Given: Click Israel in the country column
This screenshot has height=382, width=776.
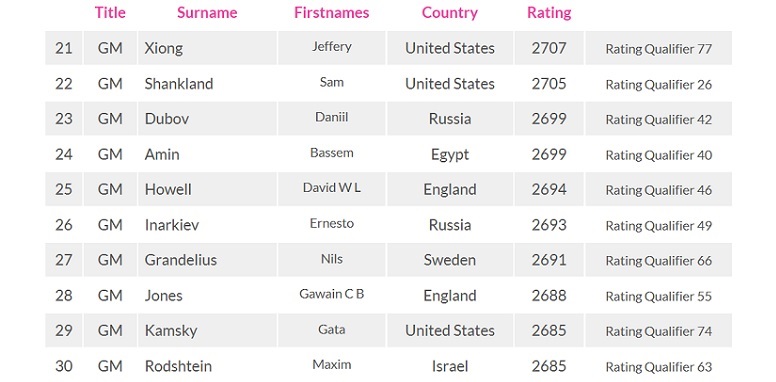Looking at the screenshot, I should pyautogui.click(x=450, y=366).
